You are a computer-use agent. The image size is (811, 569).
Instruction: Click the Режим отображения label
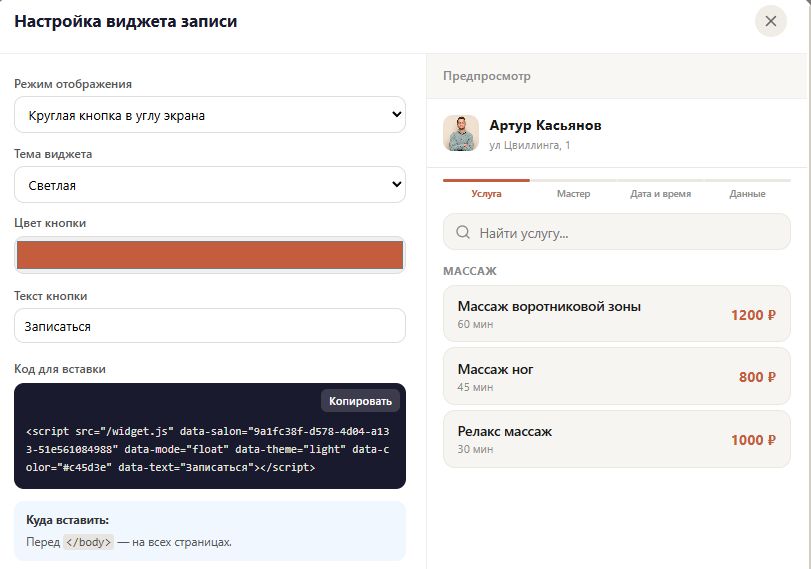pos(73,84)
